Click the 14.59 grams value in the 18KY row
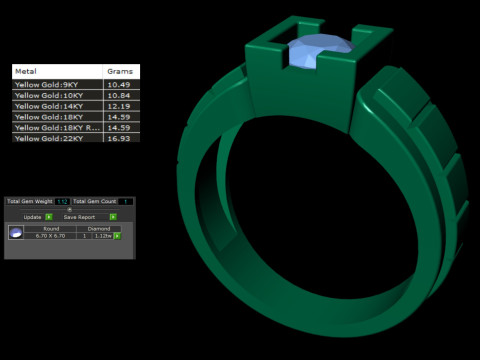This screenshot has width=480, height=360. coord(119,117)
